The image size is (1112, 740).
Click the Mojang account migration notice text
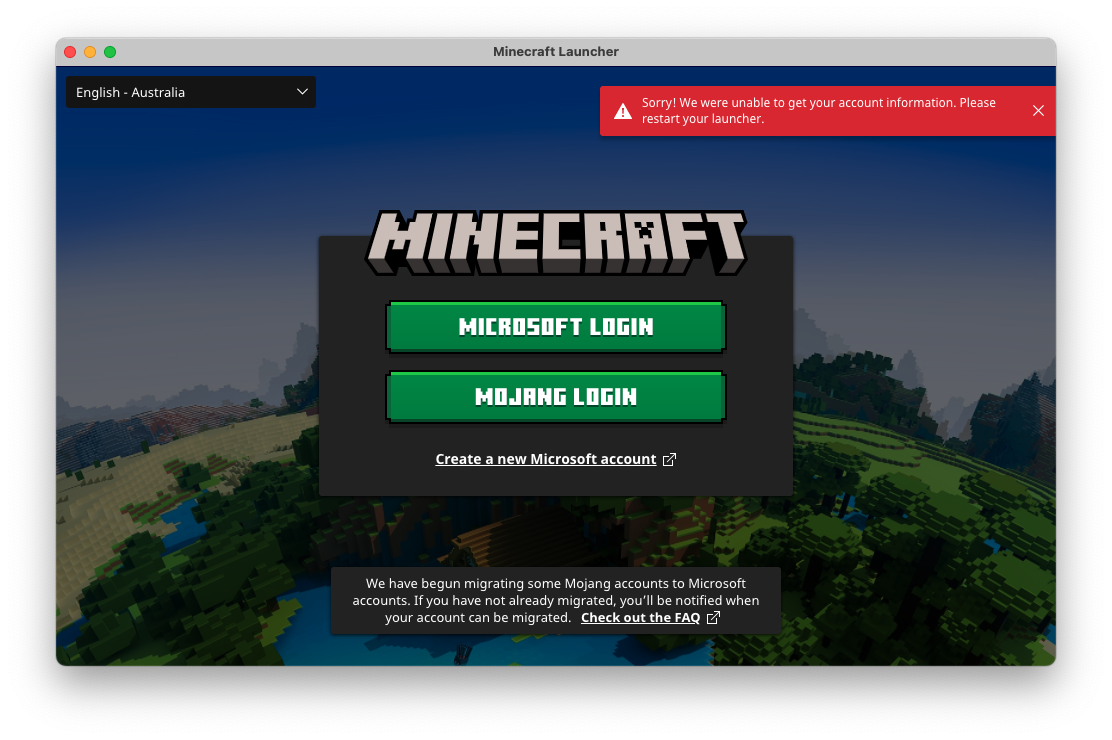pos(555,600)
